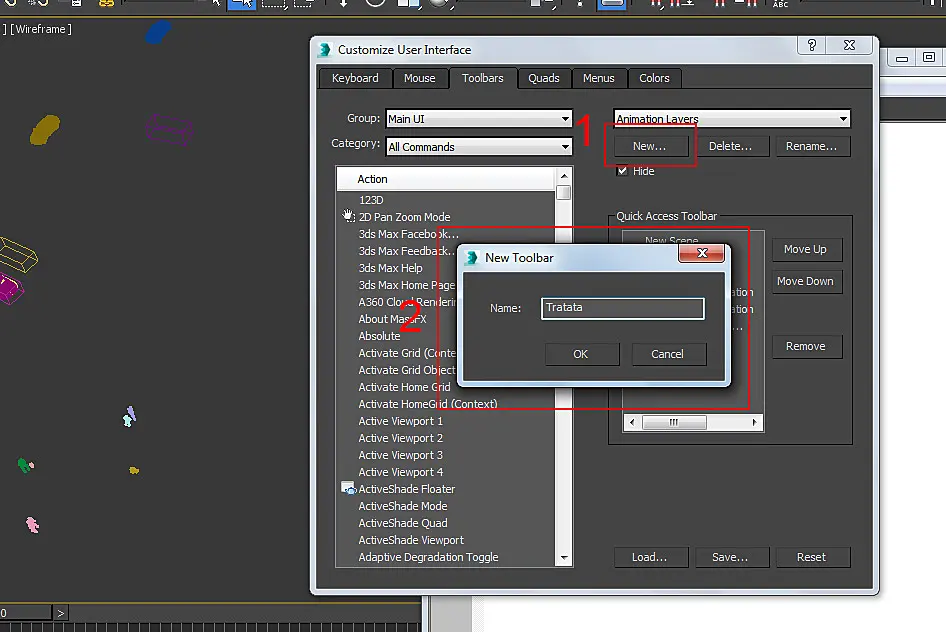Screen dimensions: 946x632
Task: Open the question mark help button in Customize User Interface
Action: coord(811,45)
